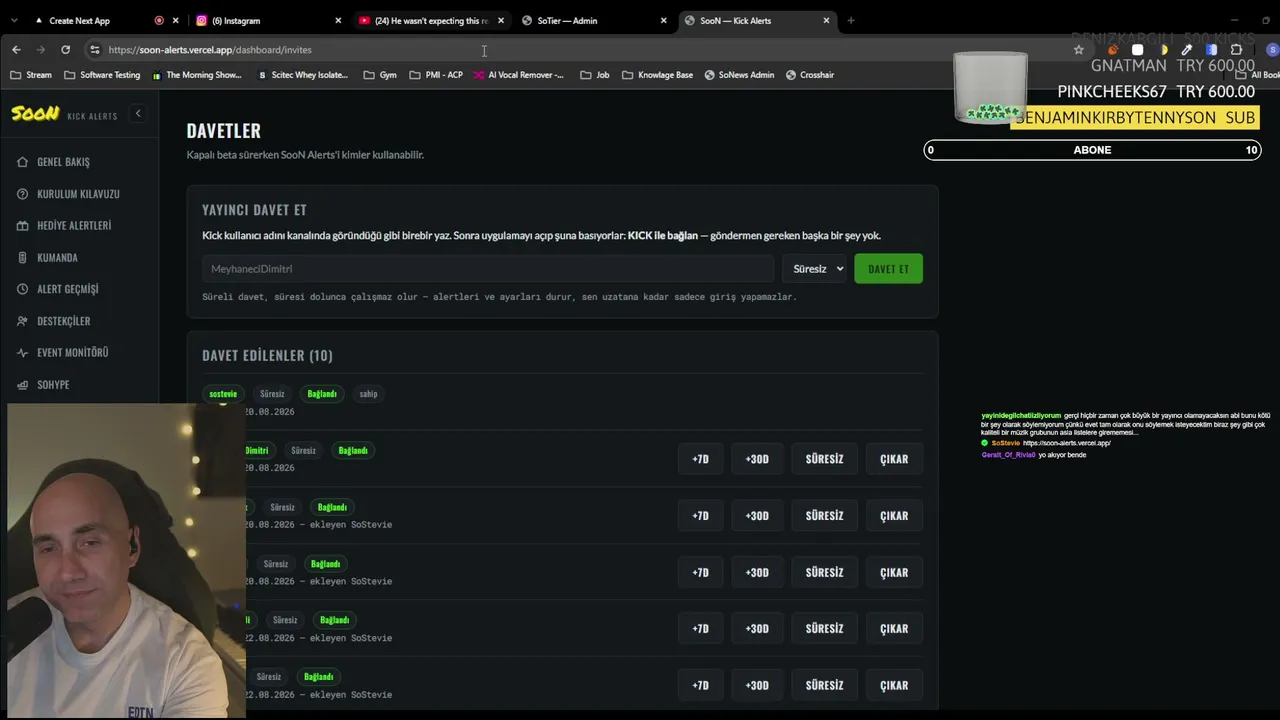Open Destekçiler via its people icon
The image size is (1280, 720).
point(23,321)
